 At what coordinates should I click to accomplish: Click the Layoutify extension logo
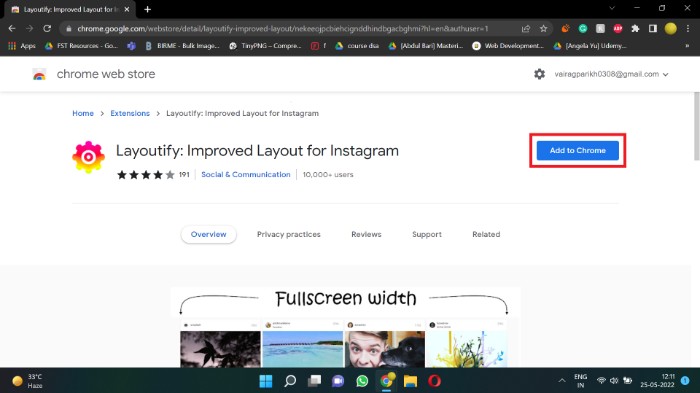click(x=88, y=157)
